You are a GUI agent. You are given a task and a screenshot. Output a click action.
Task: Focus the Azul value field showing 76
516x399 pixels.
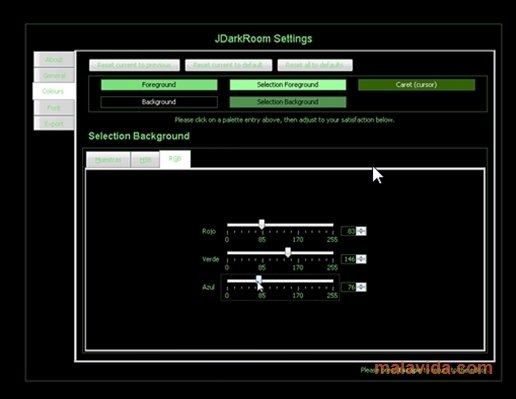(x=349, y=287)
